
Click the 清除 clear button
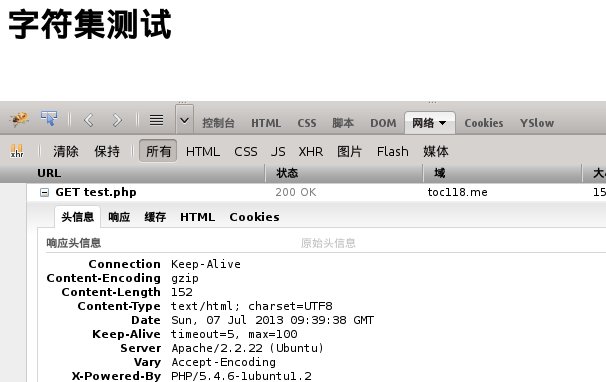pyautogui.click(x=66, y=152)
